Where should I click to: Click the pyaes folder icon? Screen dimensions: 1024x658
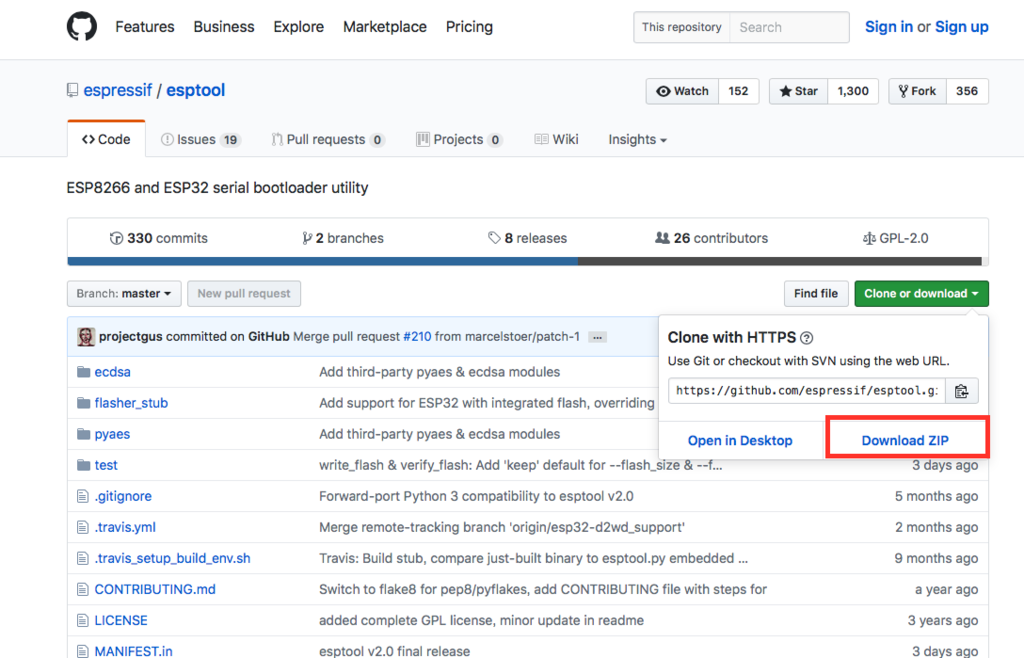(83, 434)
